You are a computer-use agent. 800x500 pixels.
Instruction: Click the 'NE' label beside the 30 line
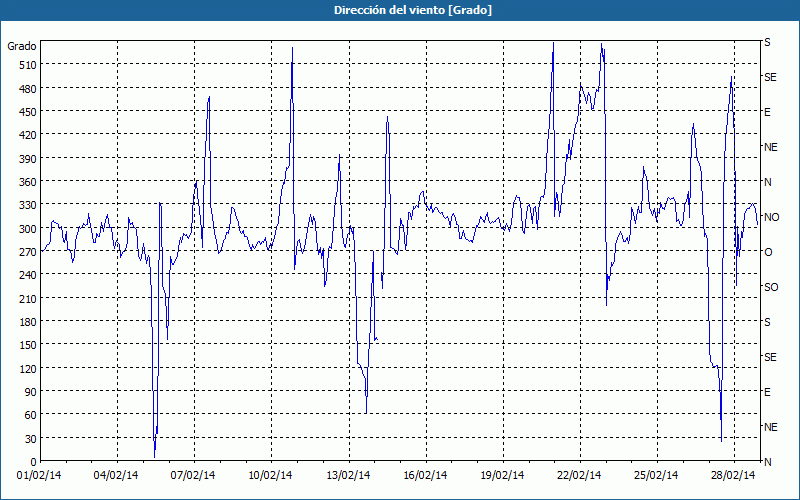[770, 427]
